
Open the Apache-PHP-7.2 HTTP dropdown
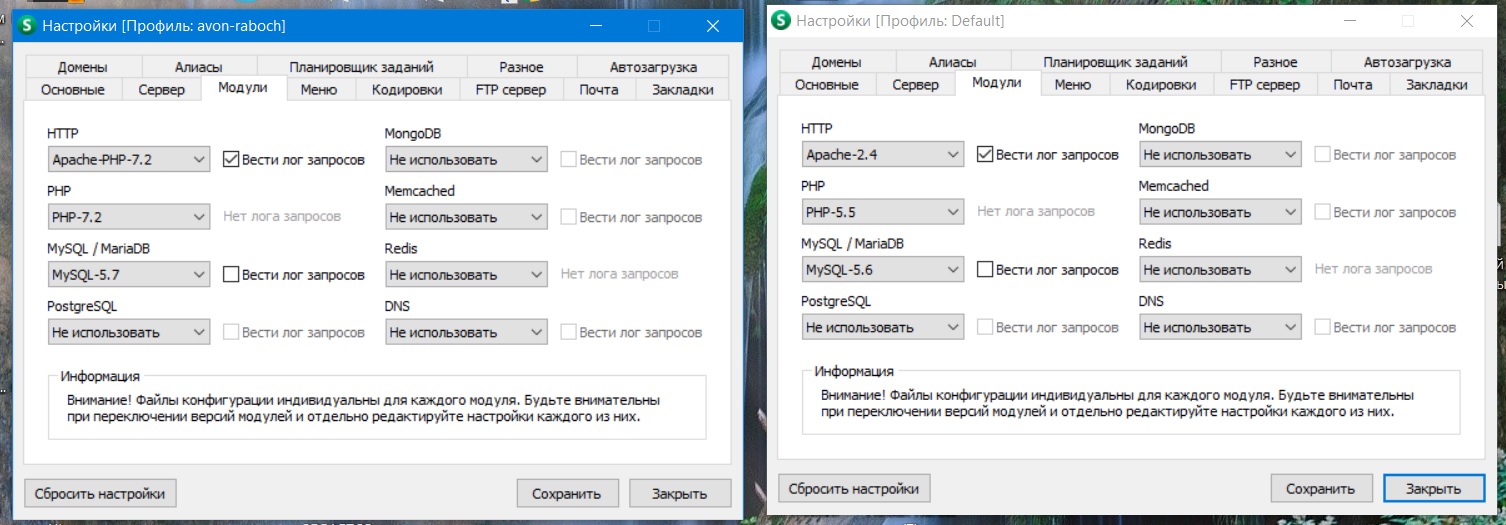click(x=128, y=159)
